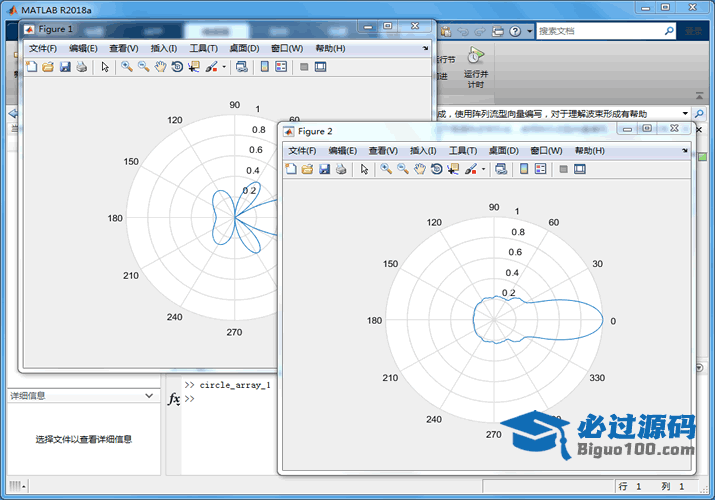Expand the details panel dropdown arrow
Screen dimensions: 715x500
pos(150,396)
